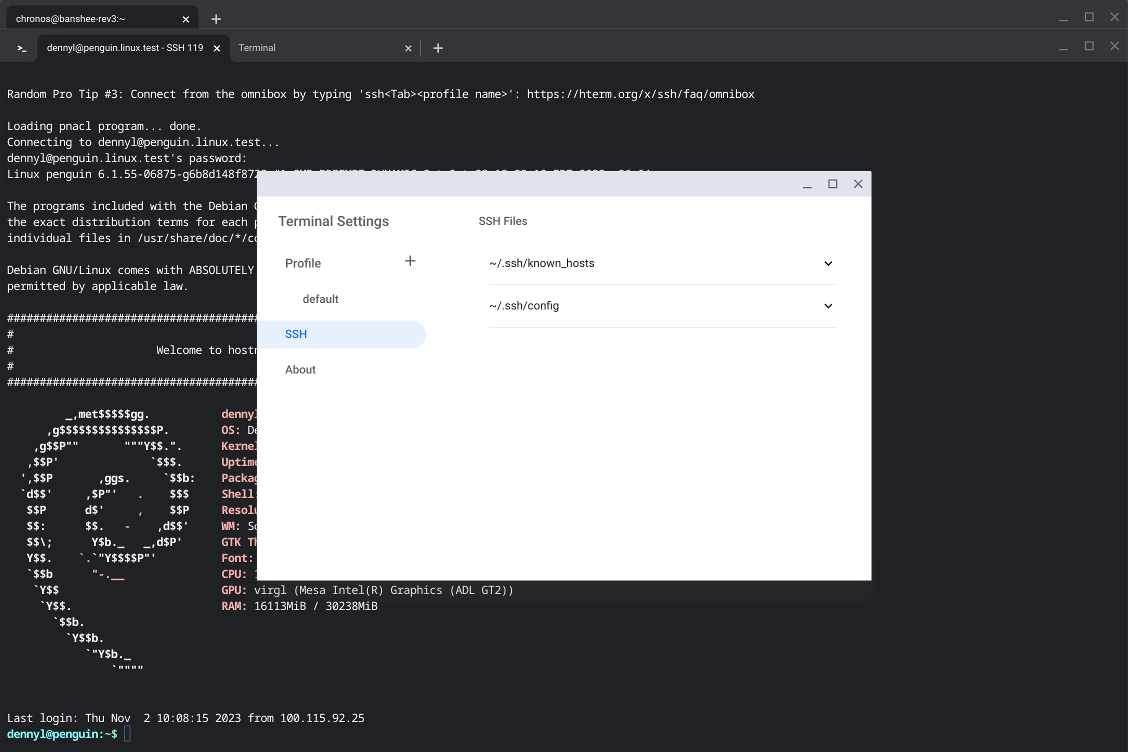This screenshot has width=1128, height=752.
Task: Add a new profile with plus icon
Action: pos(410,261)
